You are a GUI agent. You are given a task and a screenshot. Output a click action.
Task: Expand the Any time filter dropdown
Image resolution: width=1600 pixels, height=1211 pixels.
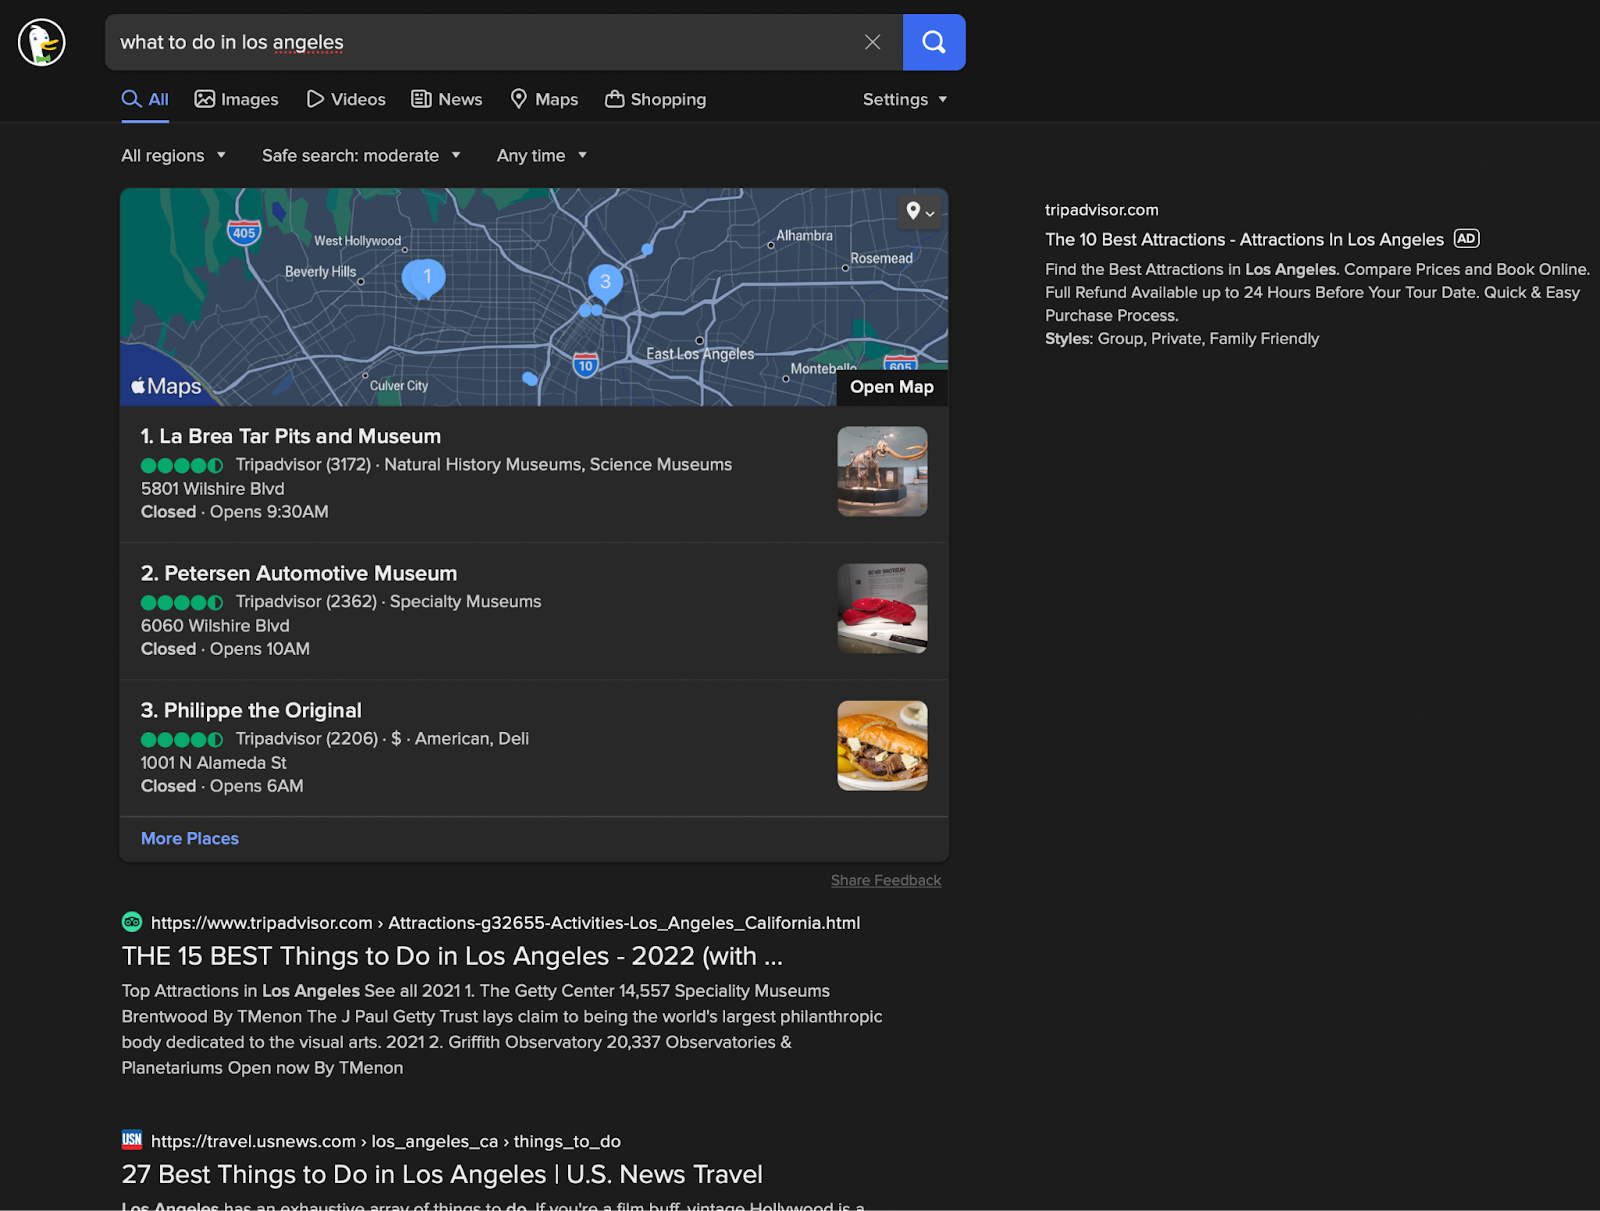[542, 155]
